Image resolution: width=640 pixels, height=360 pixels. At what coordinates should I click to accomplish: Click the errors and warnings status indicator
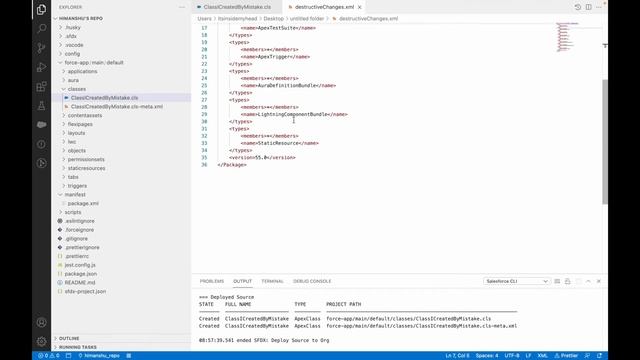point(49,356)
